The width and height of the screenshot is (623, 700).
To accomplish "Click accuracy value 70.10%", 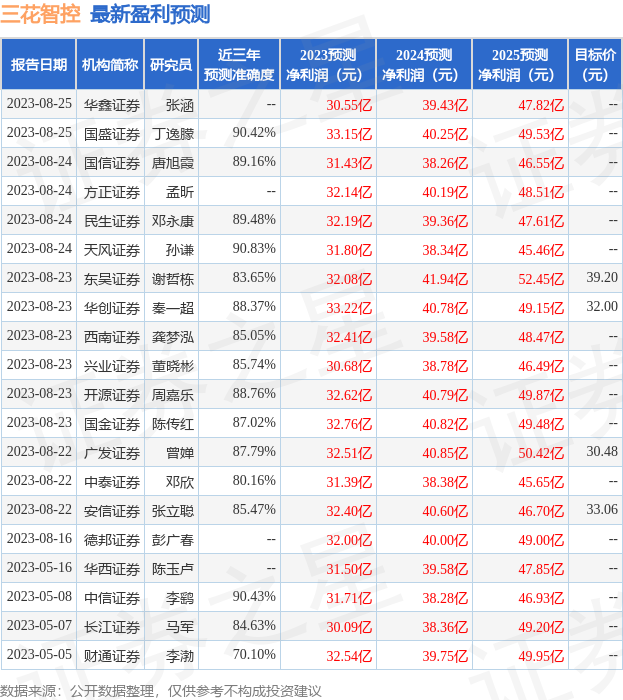I will (254, 655).
